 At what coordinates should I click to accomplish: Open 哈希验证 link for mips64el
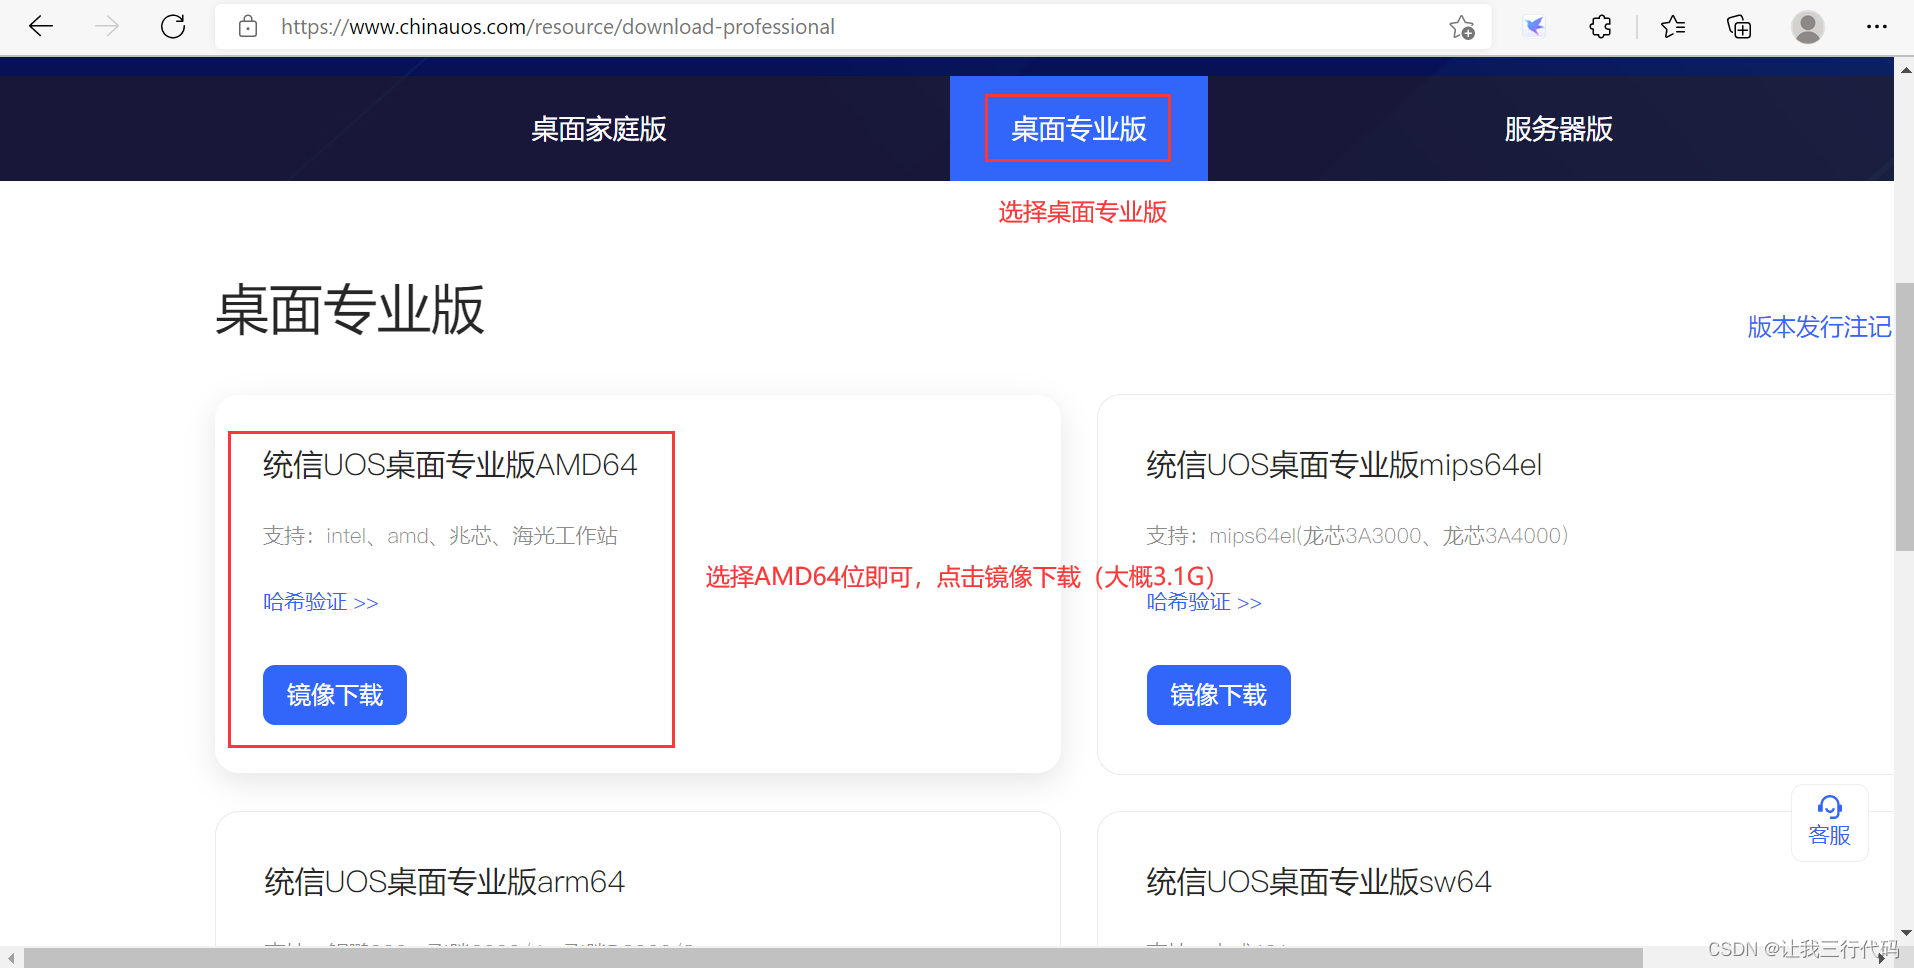[x=1204, y=602]
